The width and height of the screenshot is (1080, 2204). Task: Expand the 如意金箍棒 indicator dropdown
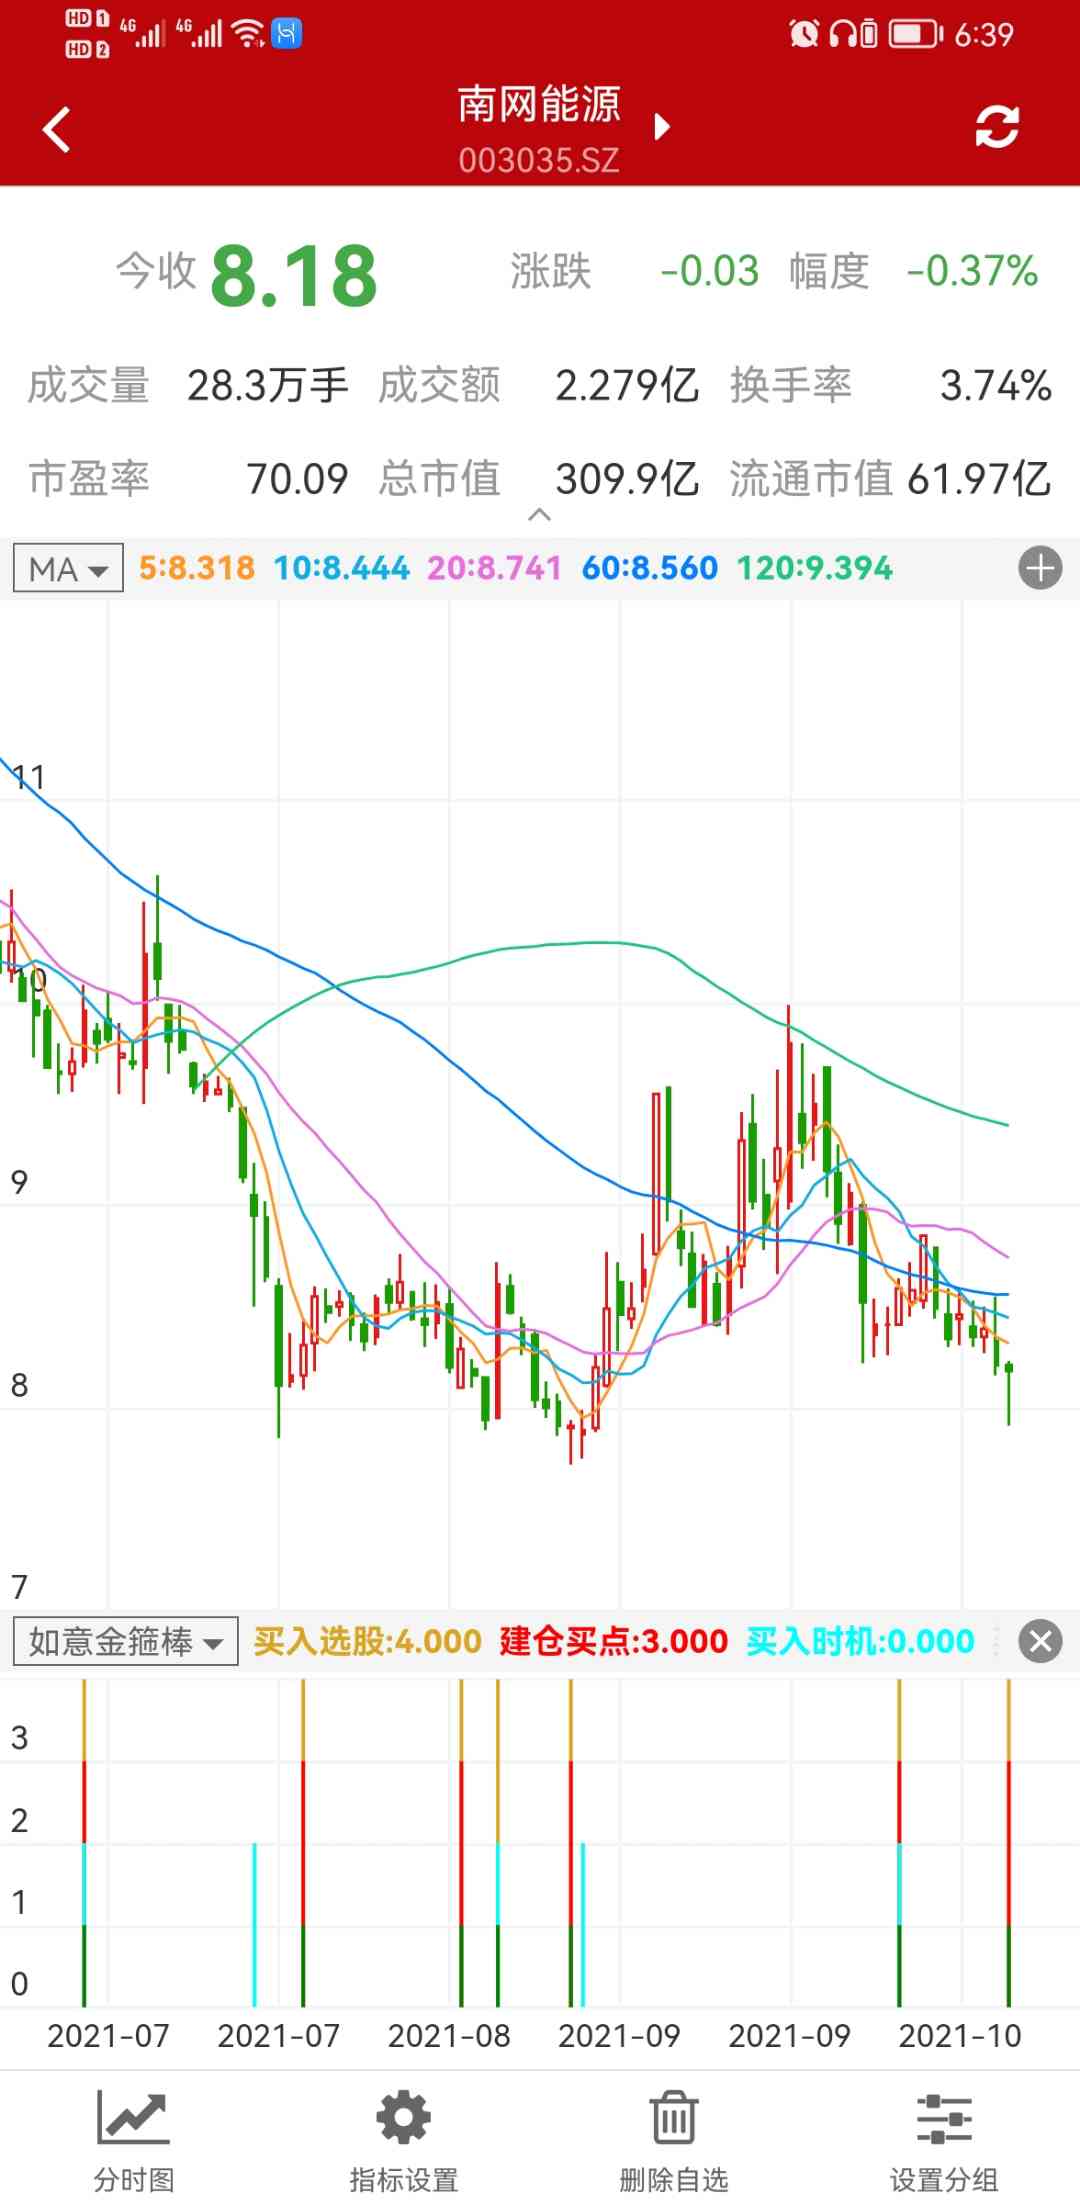tap(125, 1641)
